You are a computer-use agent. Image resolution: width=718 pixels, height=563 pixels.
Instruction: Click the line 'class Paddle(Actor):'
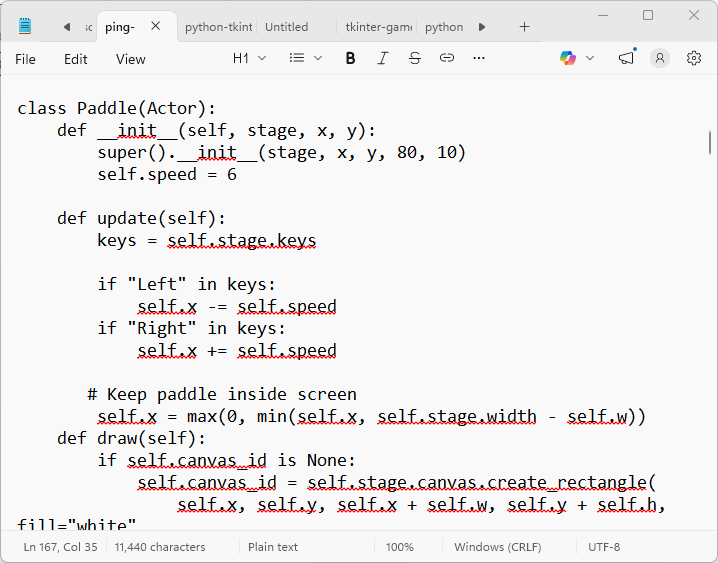coord(116,108)
